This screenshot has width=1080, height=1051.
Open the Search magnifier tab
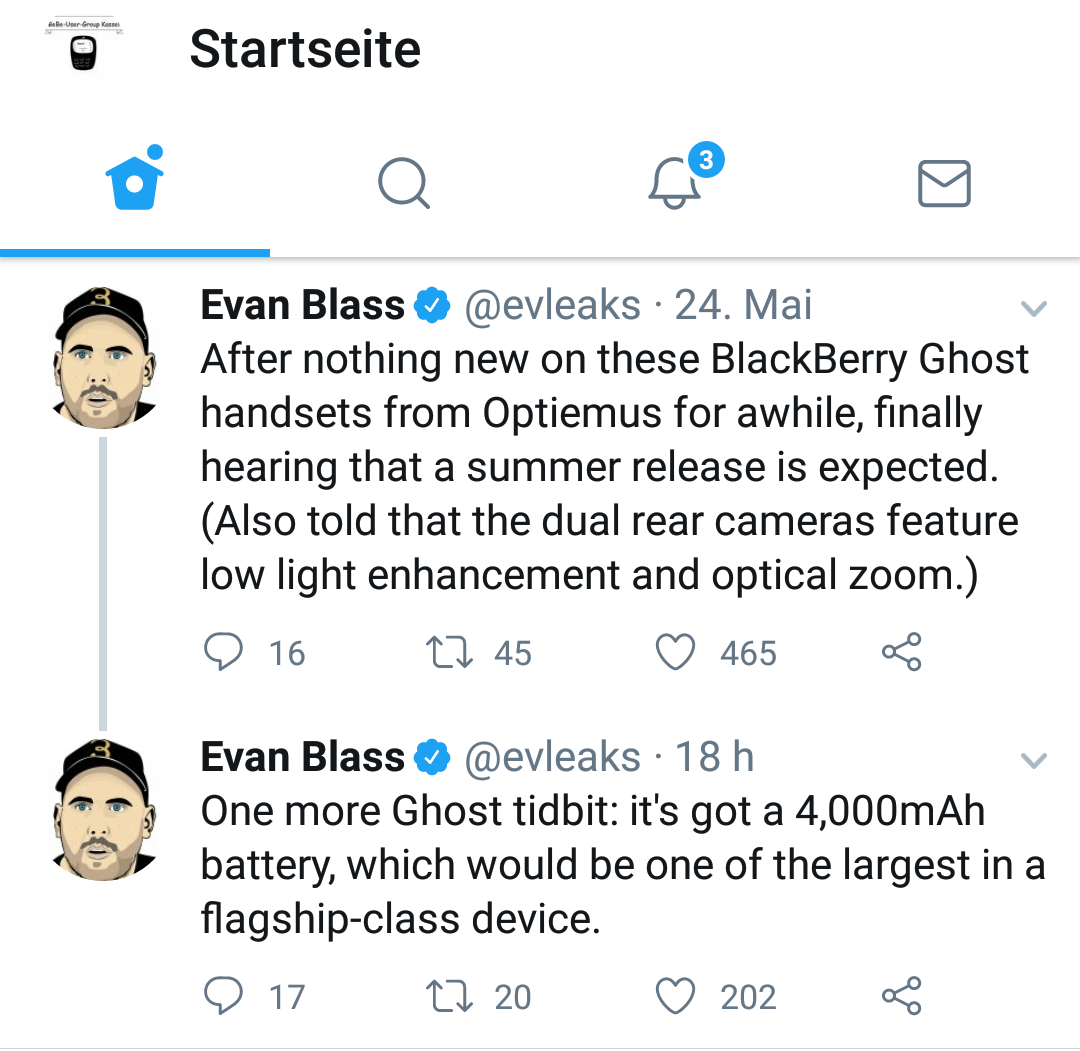coord(404,184)
